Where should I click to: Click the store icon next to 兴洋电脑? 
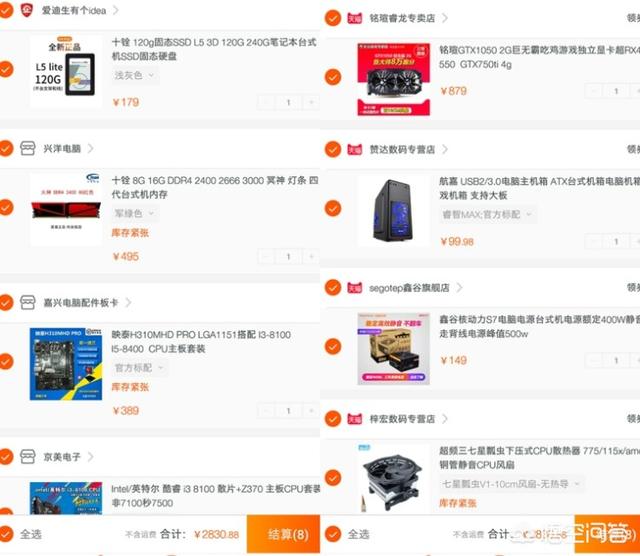(x=27, y=148)
